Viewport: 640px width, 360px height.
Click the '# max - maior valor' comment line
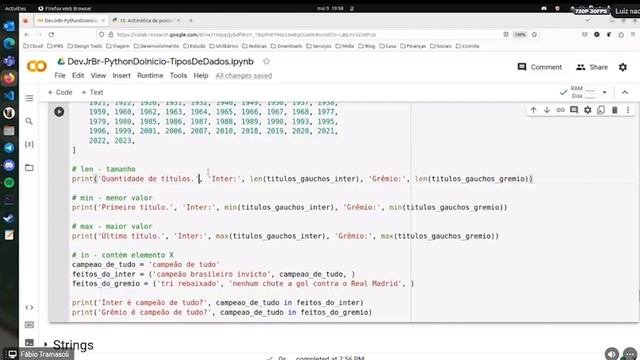[x=112, y=226]
